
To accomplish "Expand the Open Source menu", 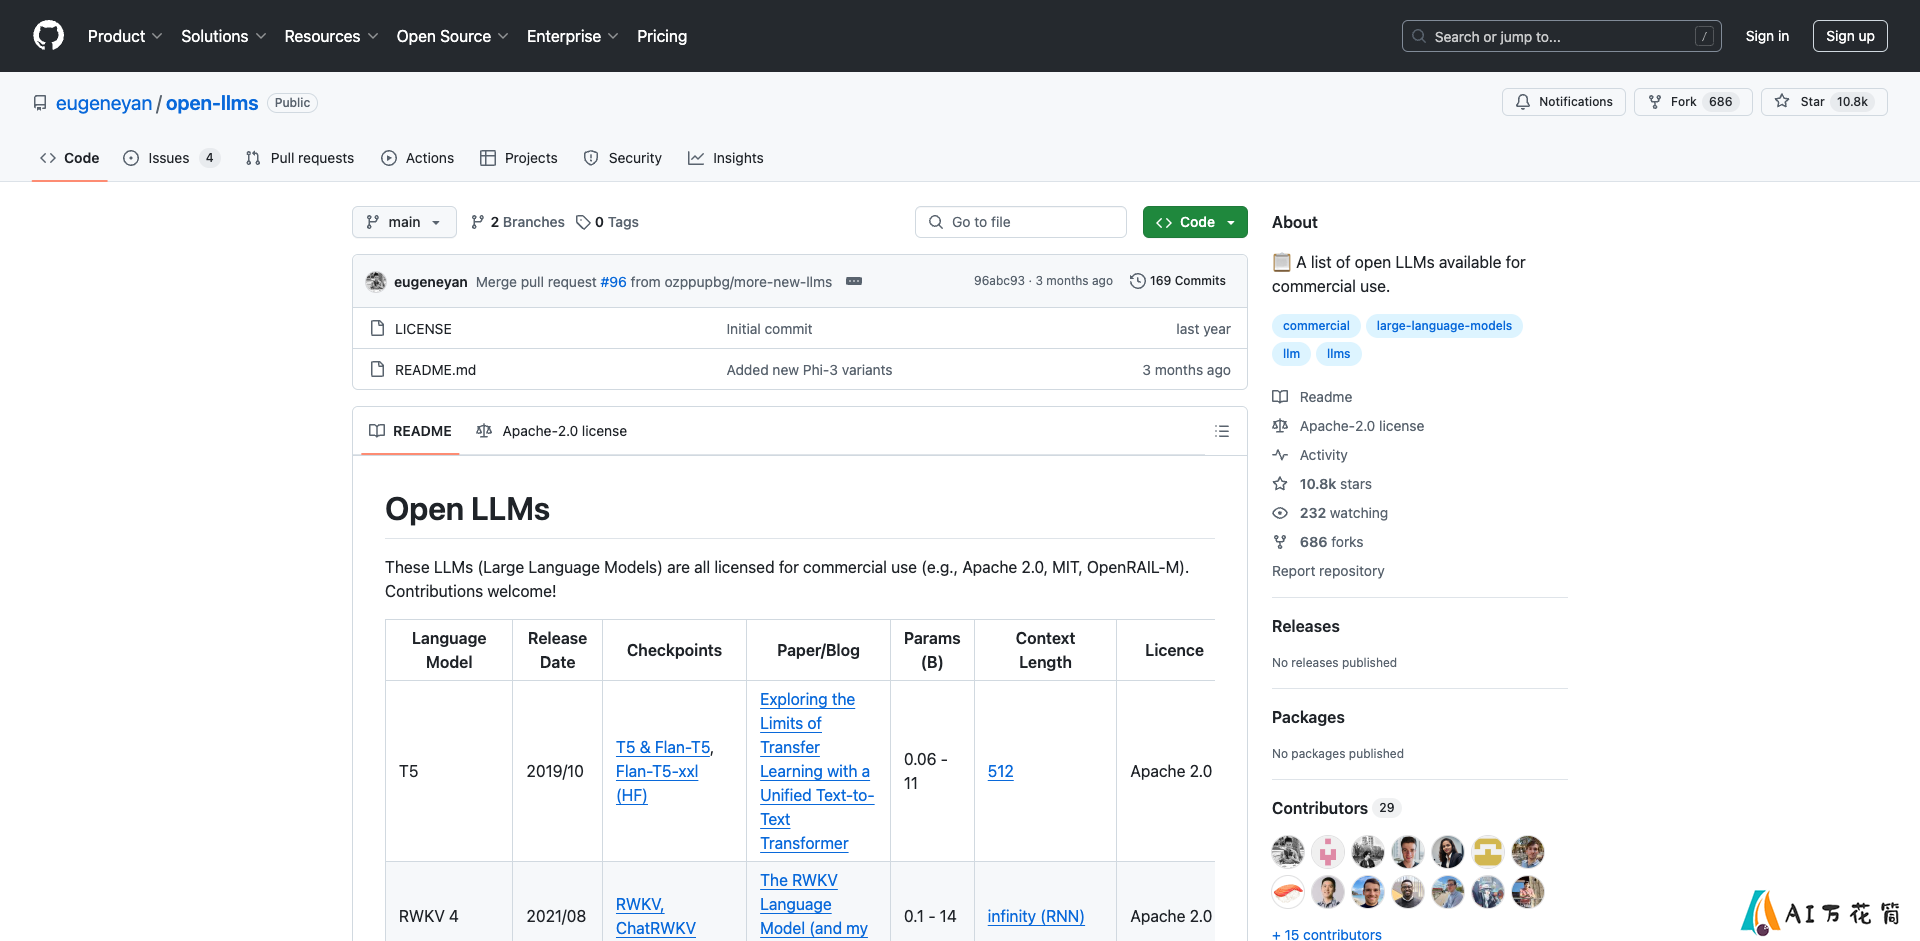I will pyautogui.click(x=452, y=36).
